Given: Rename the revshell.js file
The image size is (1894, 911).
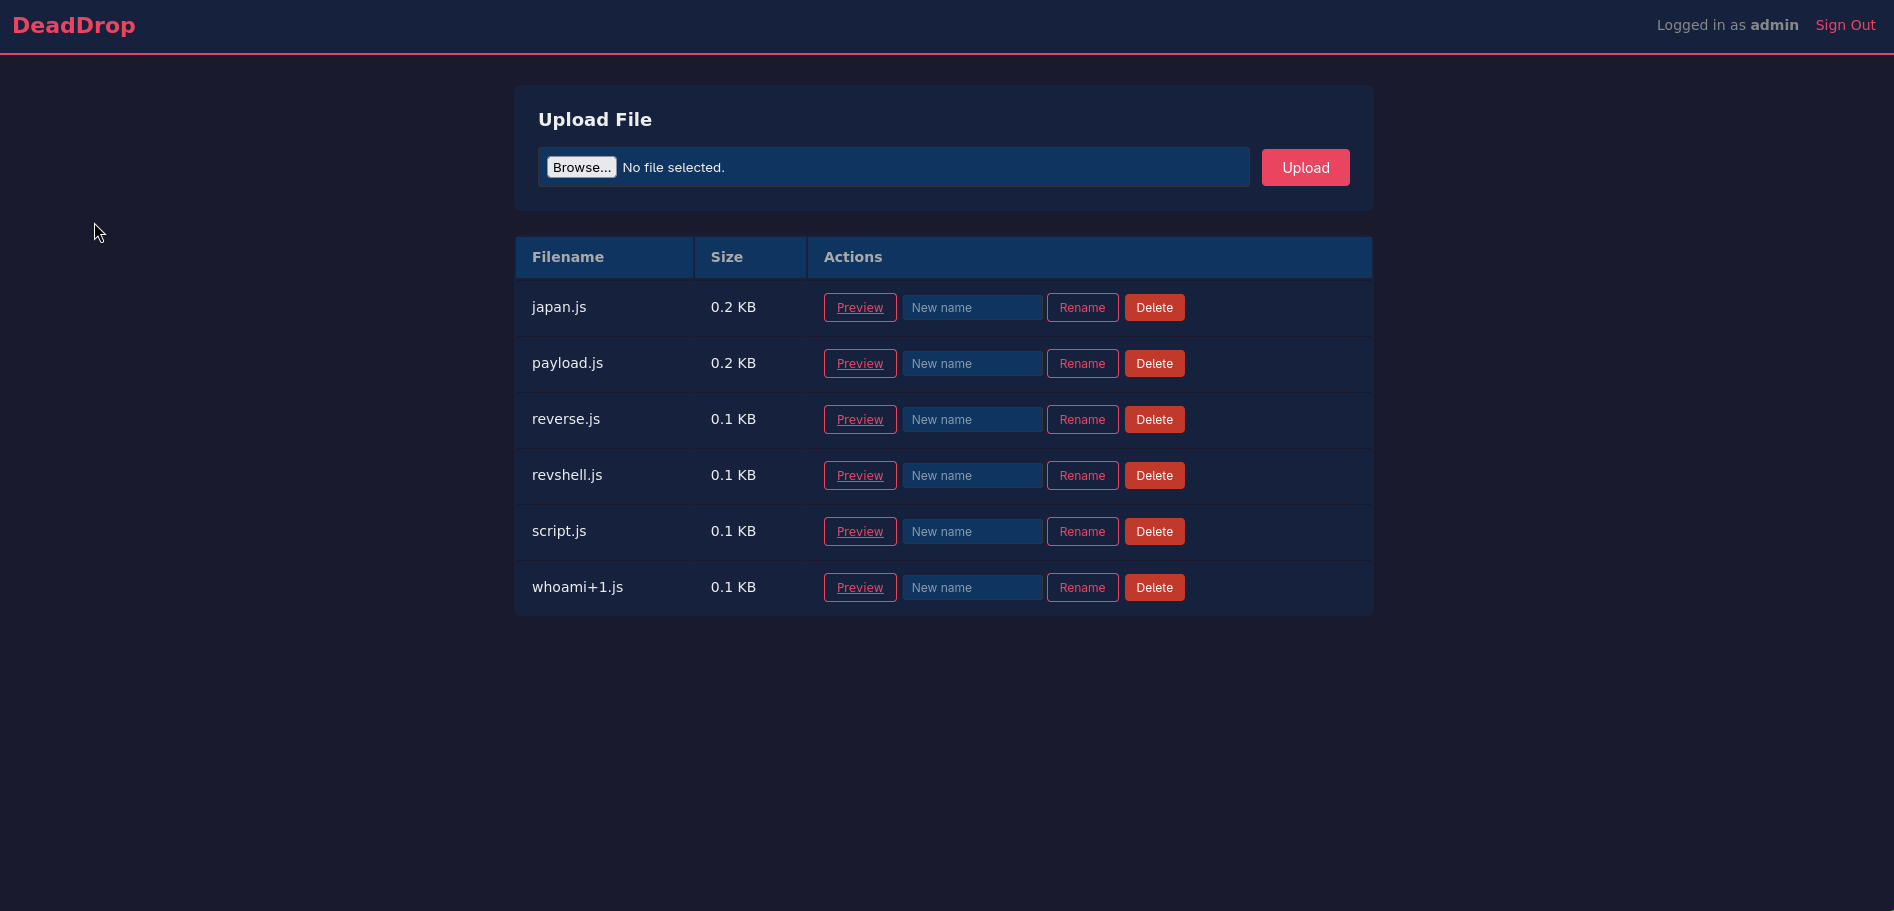Looking at the screenshot, I should point(1082,476).
